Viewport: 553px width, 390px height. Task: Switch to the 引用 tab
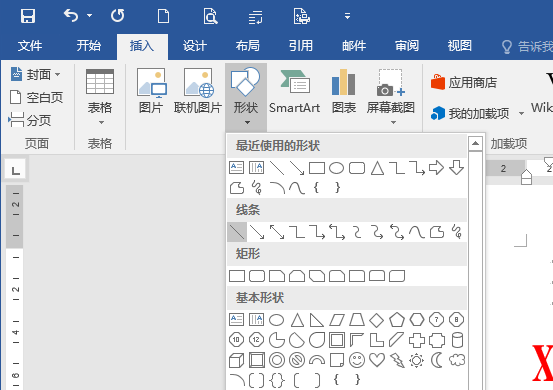(x=300, y=46)
